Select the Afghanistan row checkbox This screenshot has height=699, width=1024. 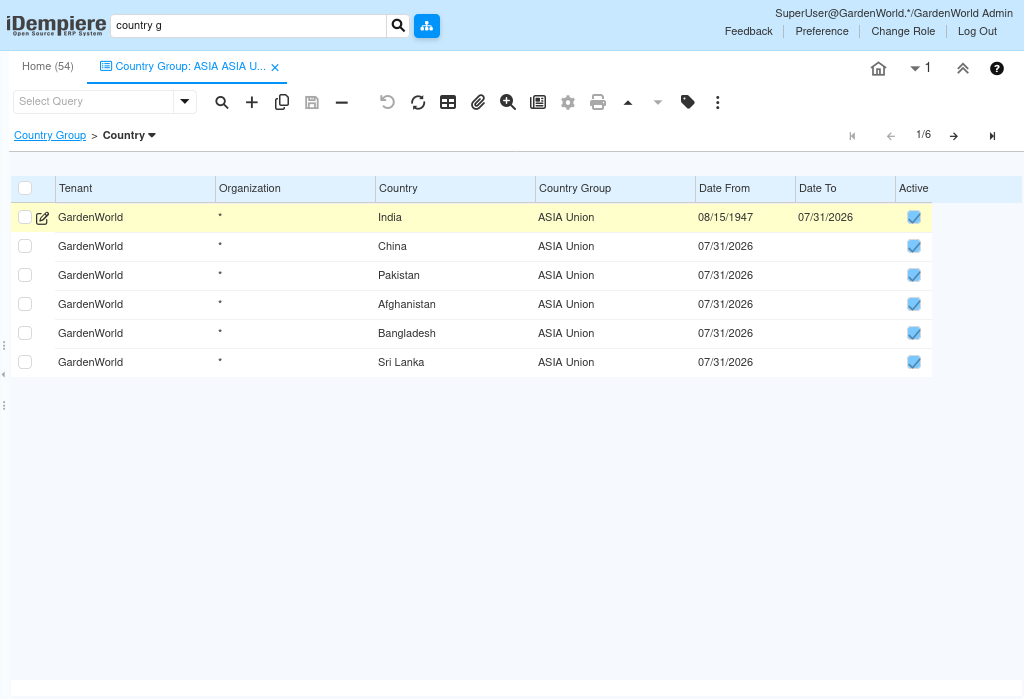(x=25, y=304)
